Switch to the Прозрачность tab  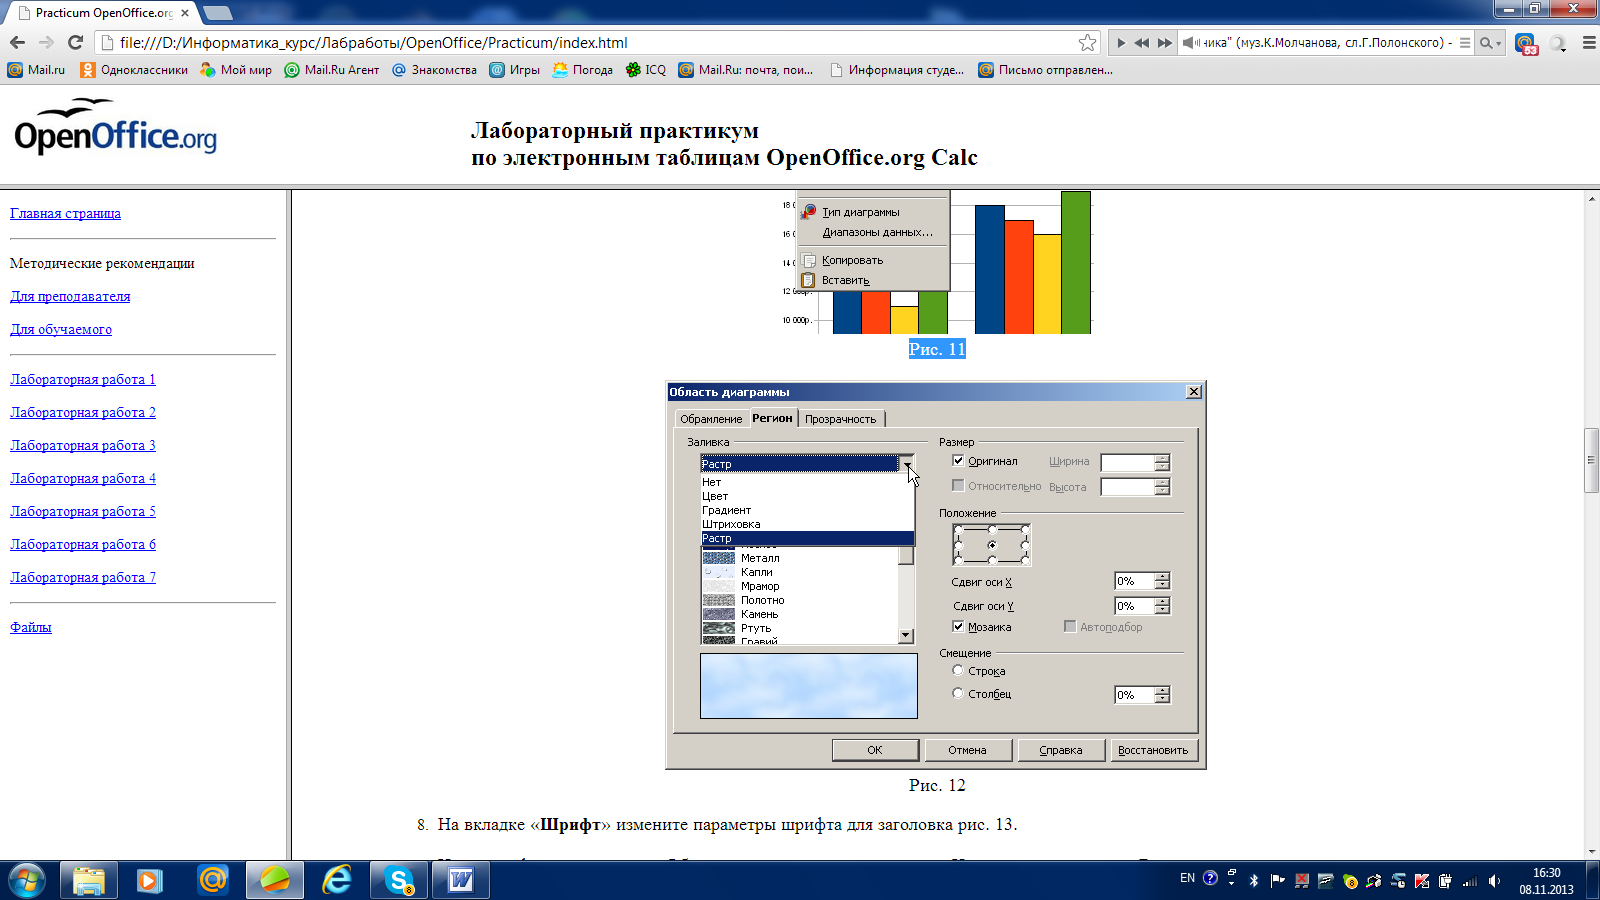pos(840,419)
